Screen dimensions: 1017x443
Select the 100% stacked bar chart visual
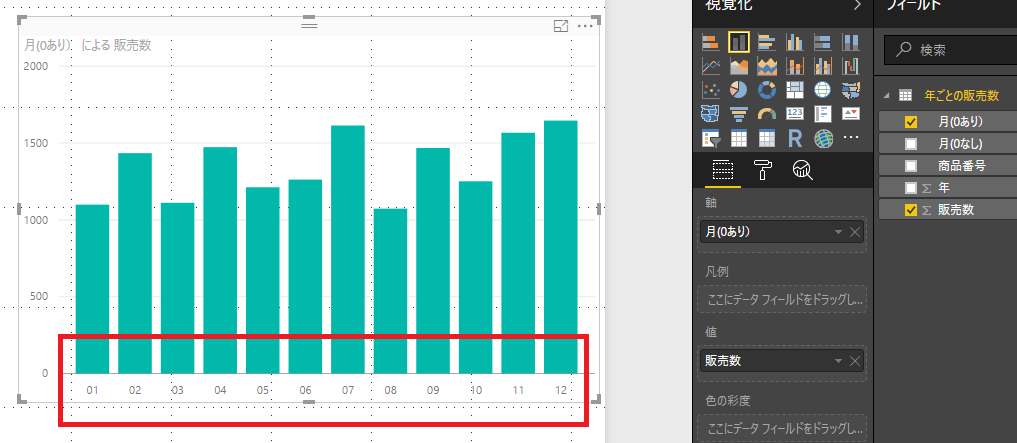[822, 43]
